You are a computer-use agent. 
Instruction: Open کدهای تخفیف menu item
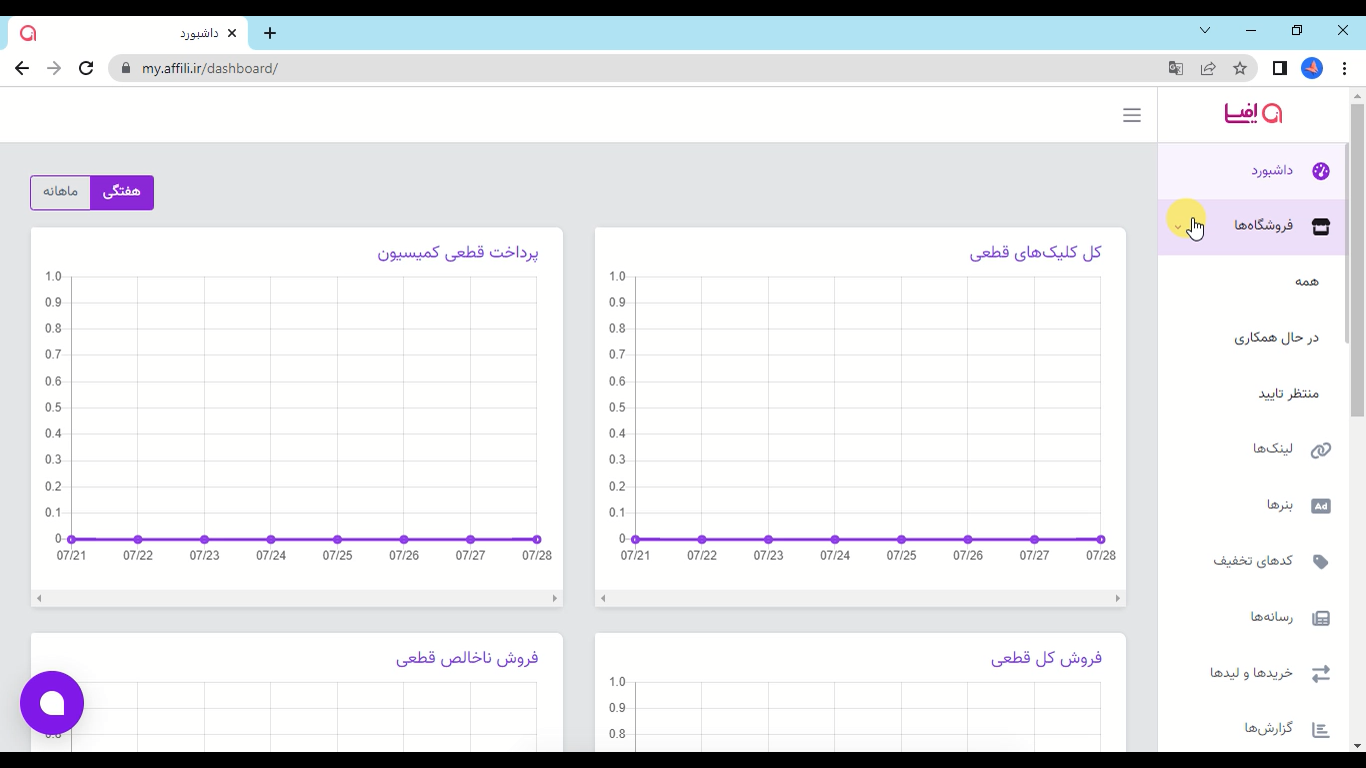pyautogui.click(x=1252, y=561)
